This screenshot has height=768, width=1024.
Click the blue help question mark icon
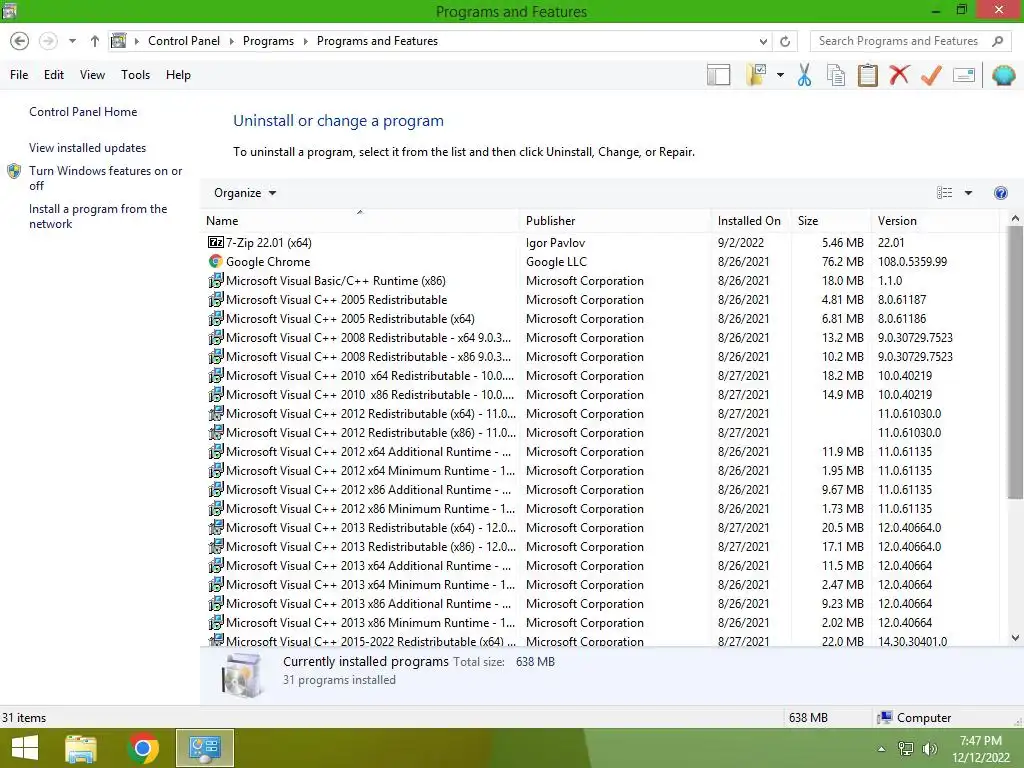[1000, 193]
